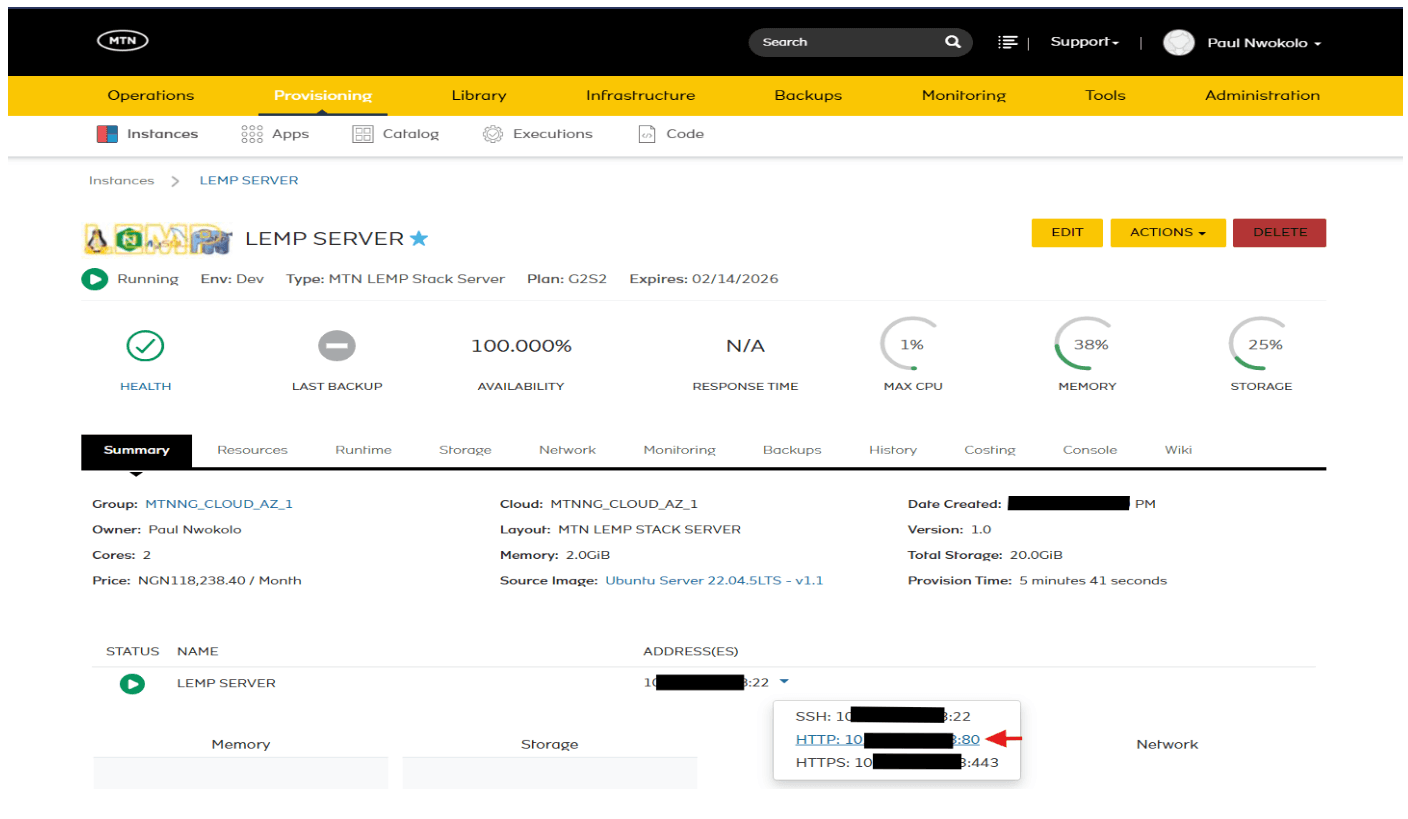
Task: Click Paul Nwokolo's avatar
Action: (1179, 42)
